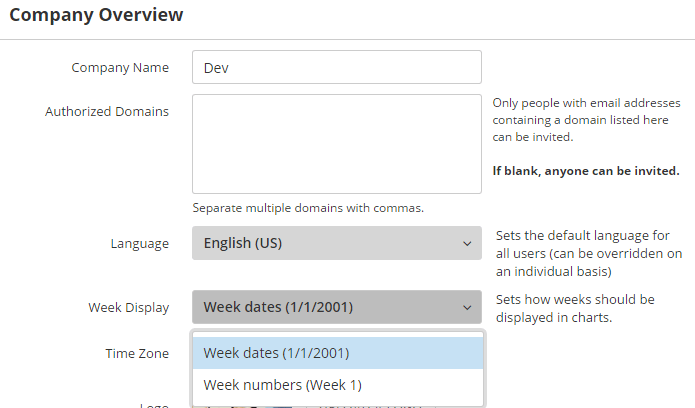
Task: Click the Company Name label
Action: coord(120,67)
